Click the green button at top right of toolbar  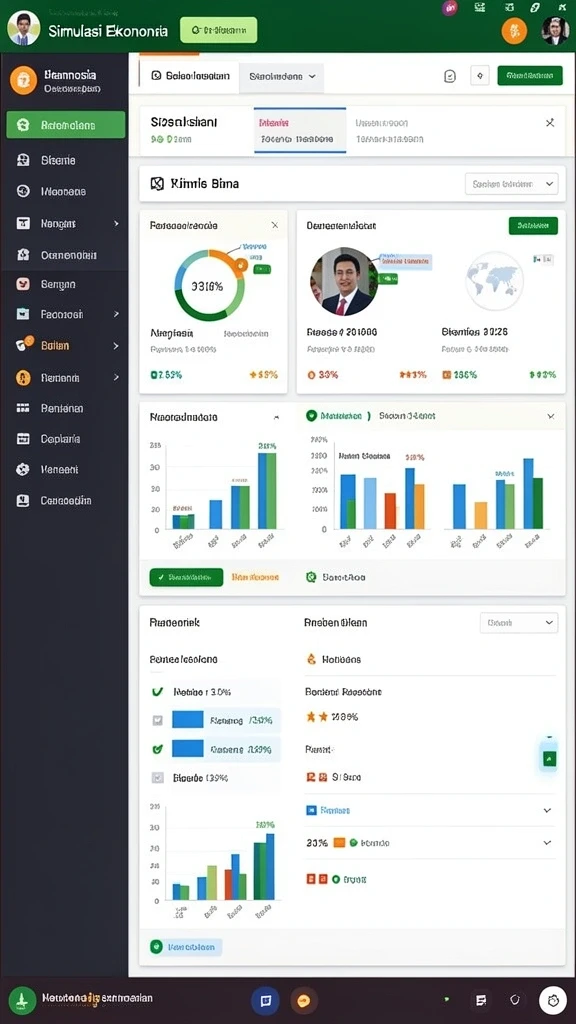[x=530, y=76]
